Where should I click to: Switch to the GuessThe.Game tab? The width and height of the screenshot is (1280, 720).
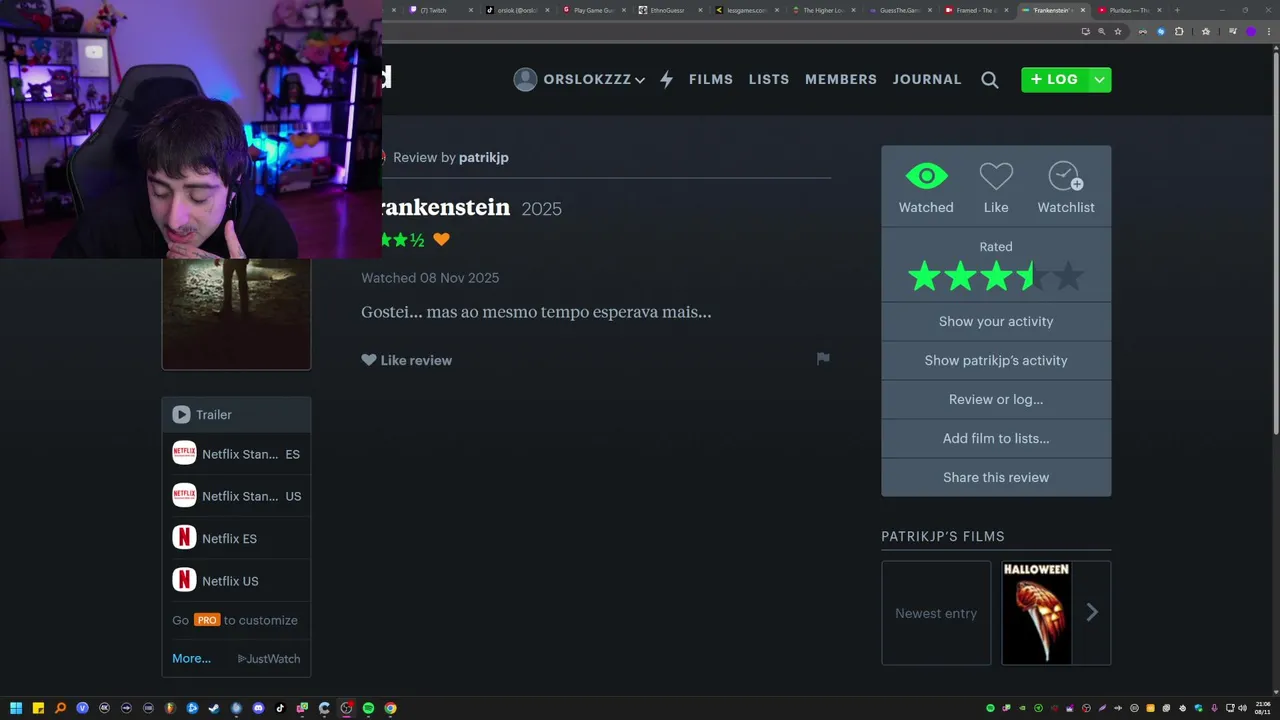899,10
